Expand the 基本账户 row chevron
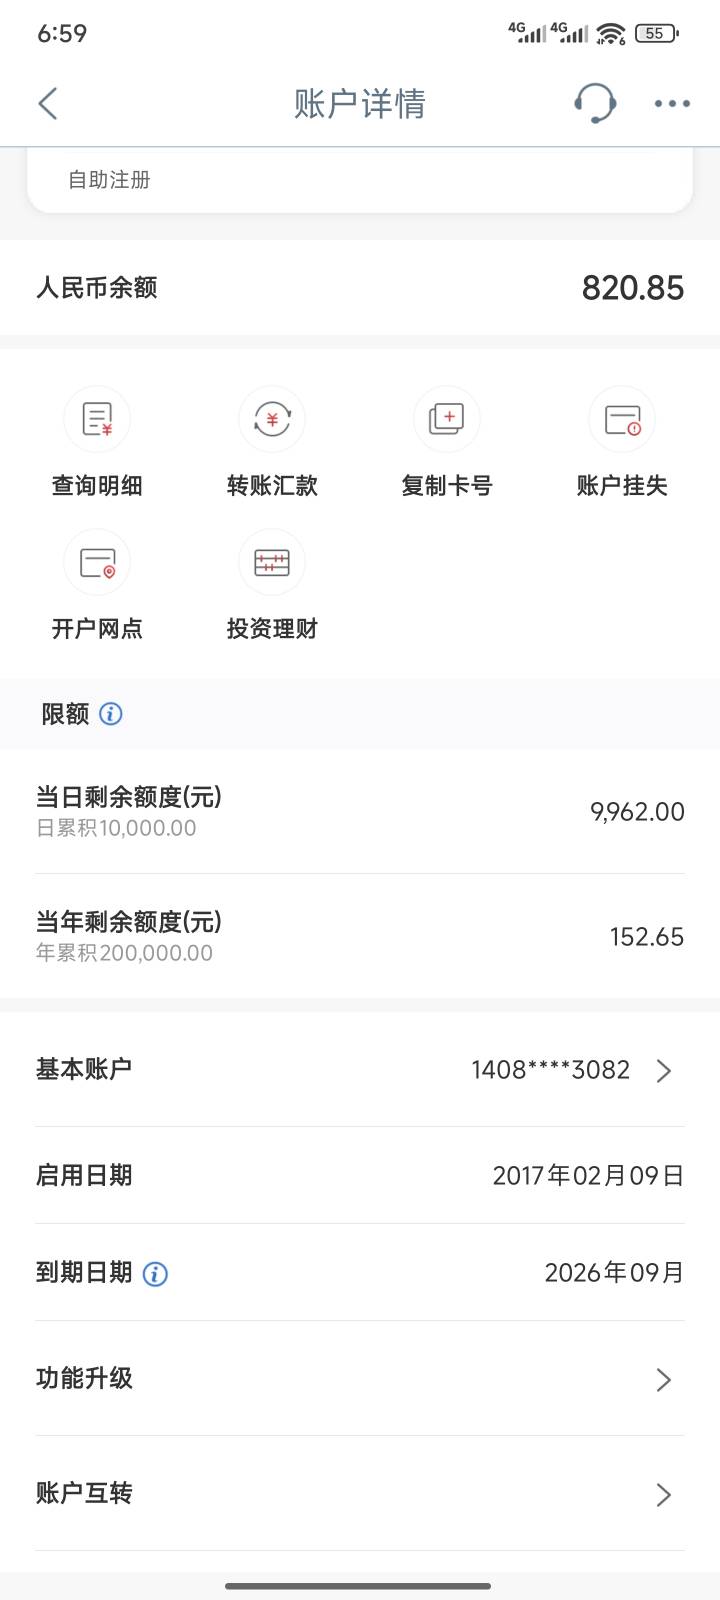 [x=663, y=1071]
